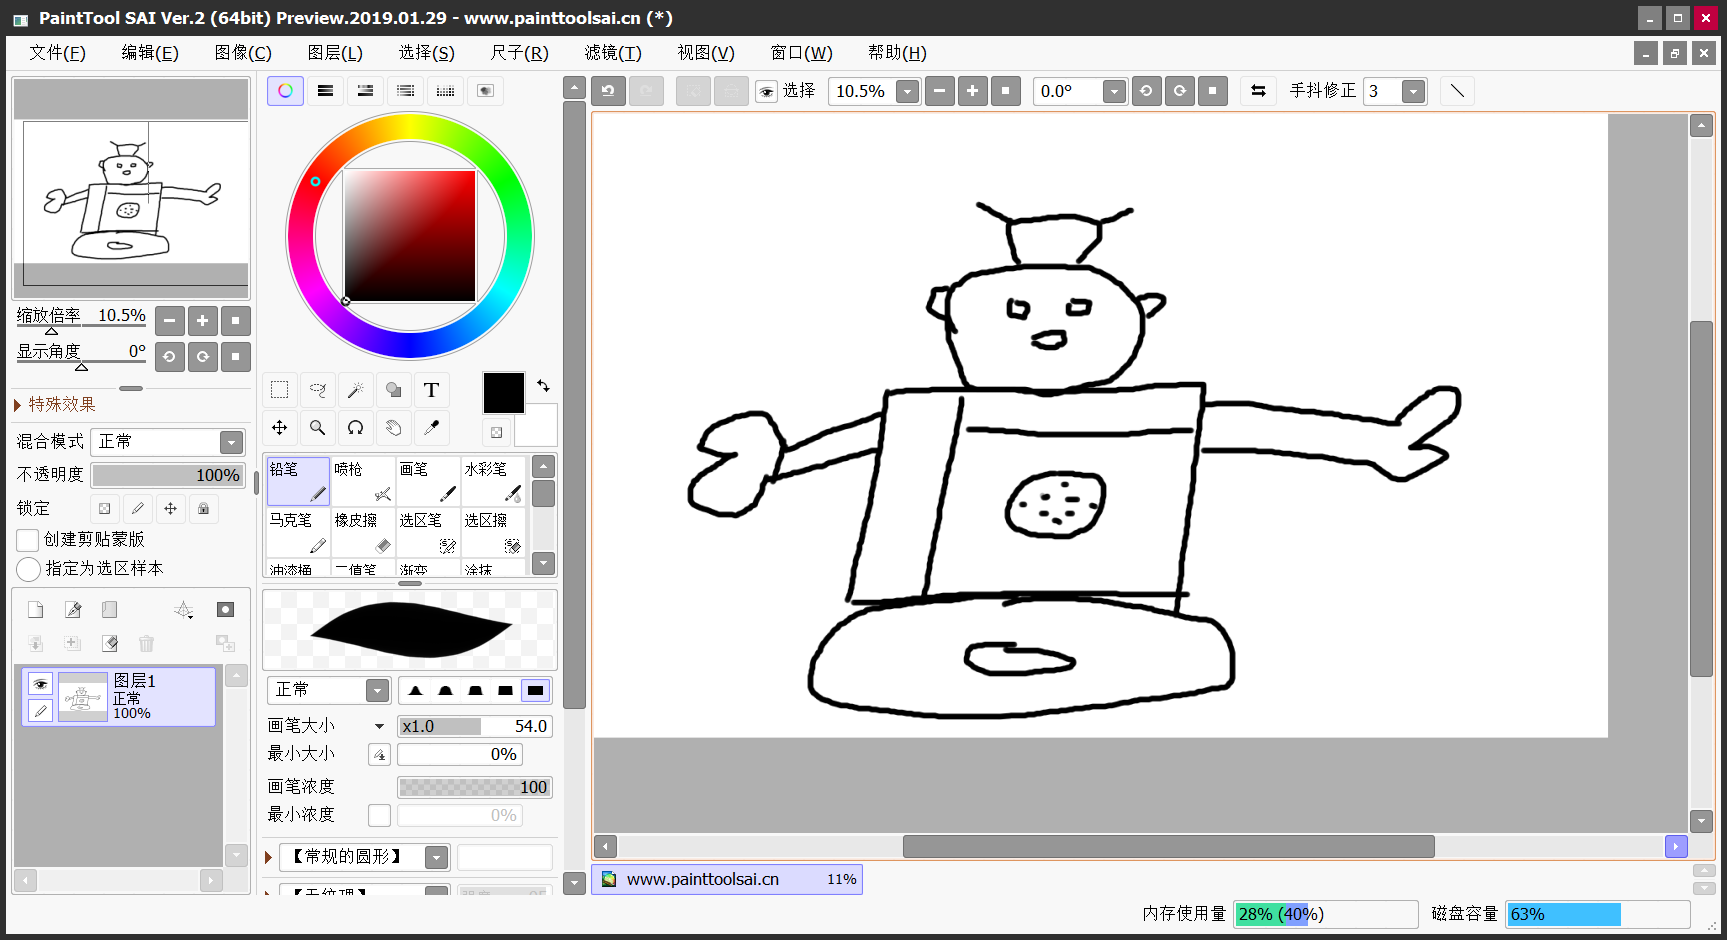Select the shape tool

click(x=393, y=390)
